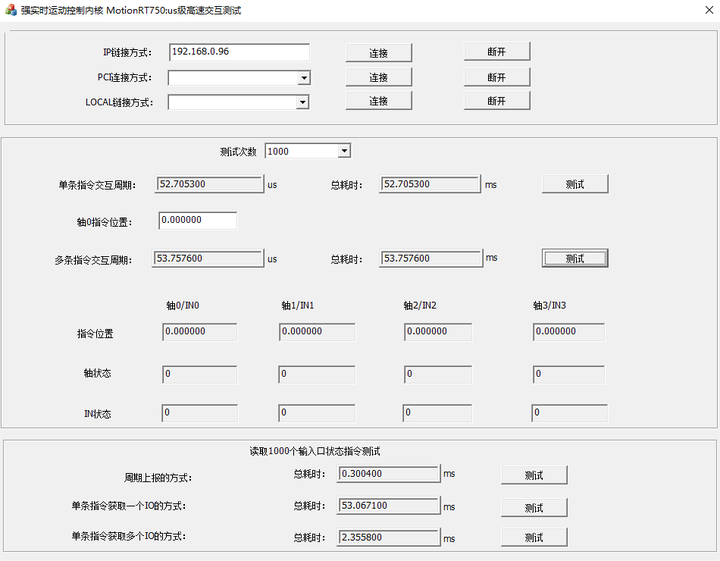Open the PCI connection method dropdown
720x561 pixels.
point(304,78)
